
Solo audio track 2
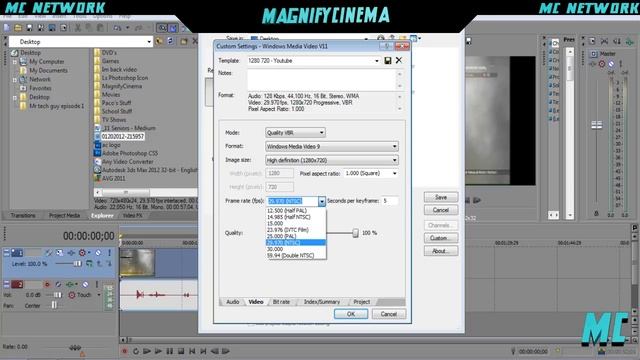click(x=97, y=284)
